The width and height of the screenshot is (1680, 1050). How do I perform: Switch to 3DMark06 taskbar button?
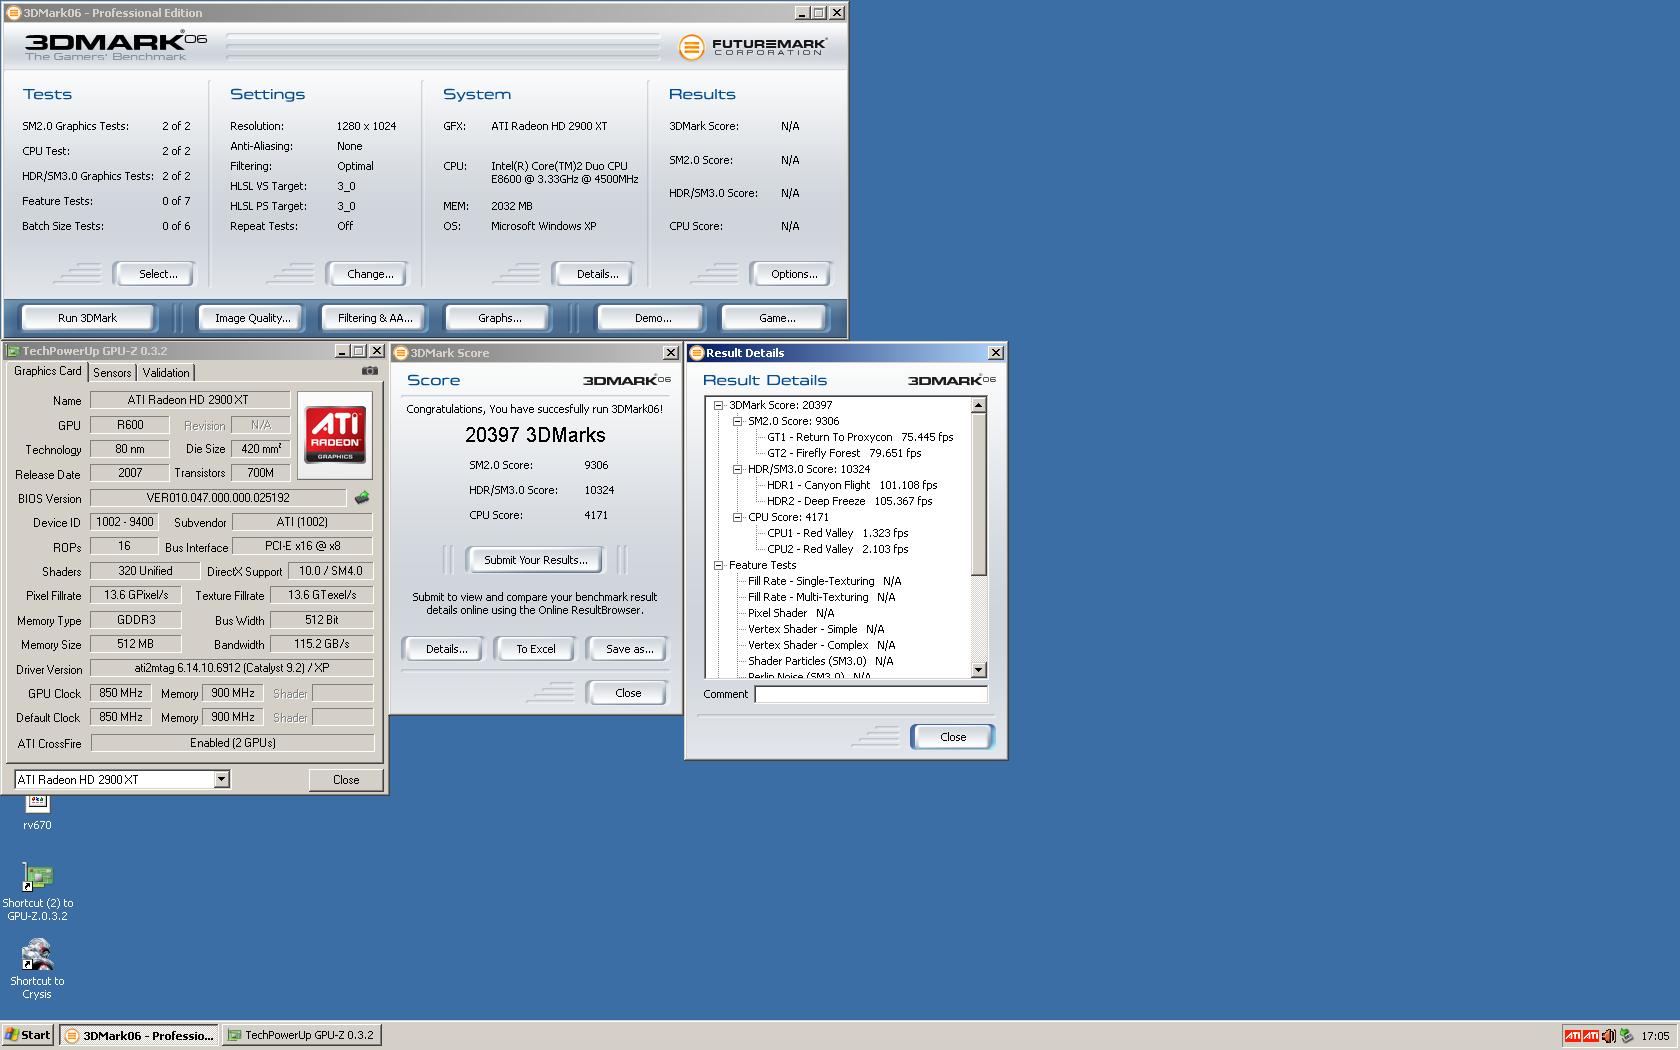click(138, 1035)
